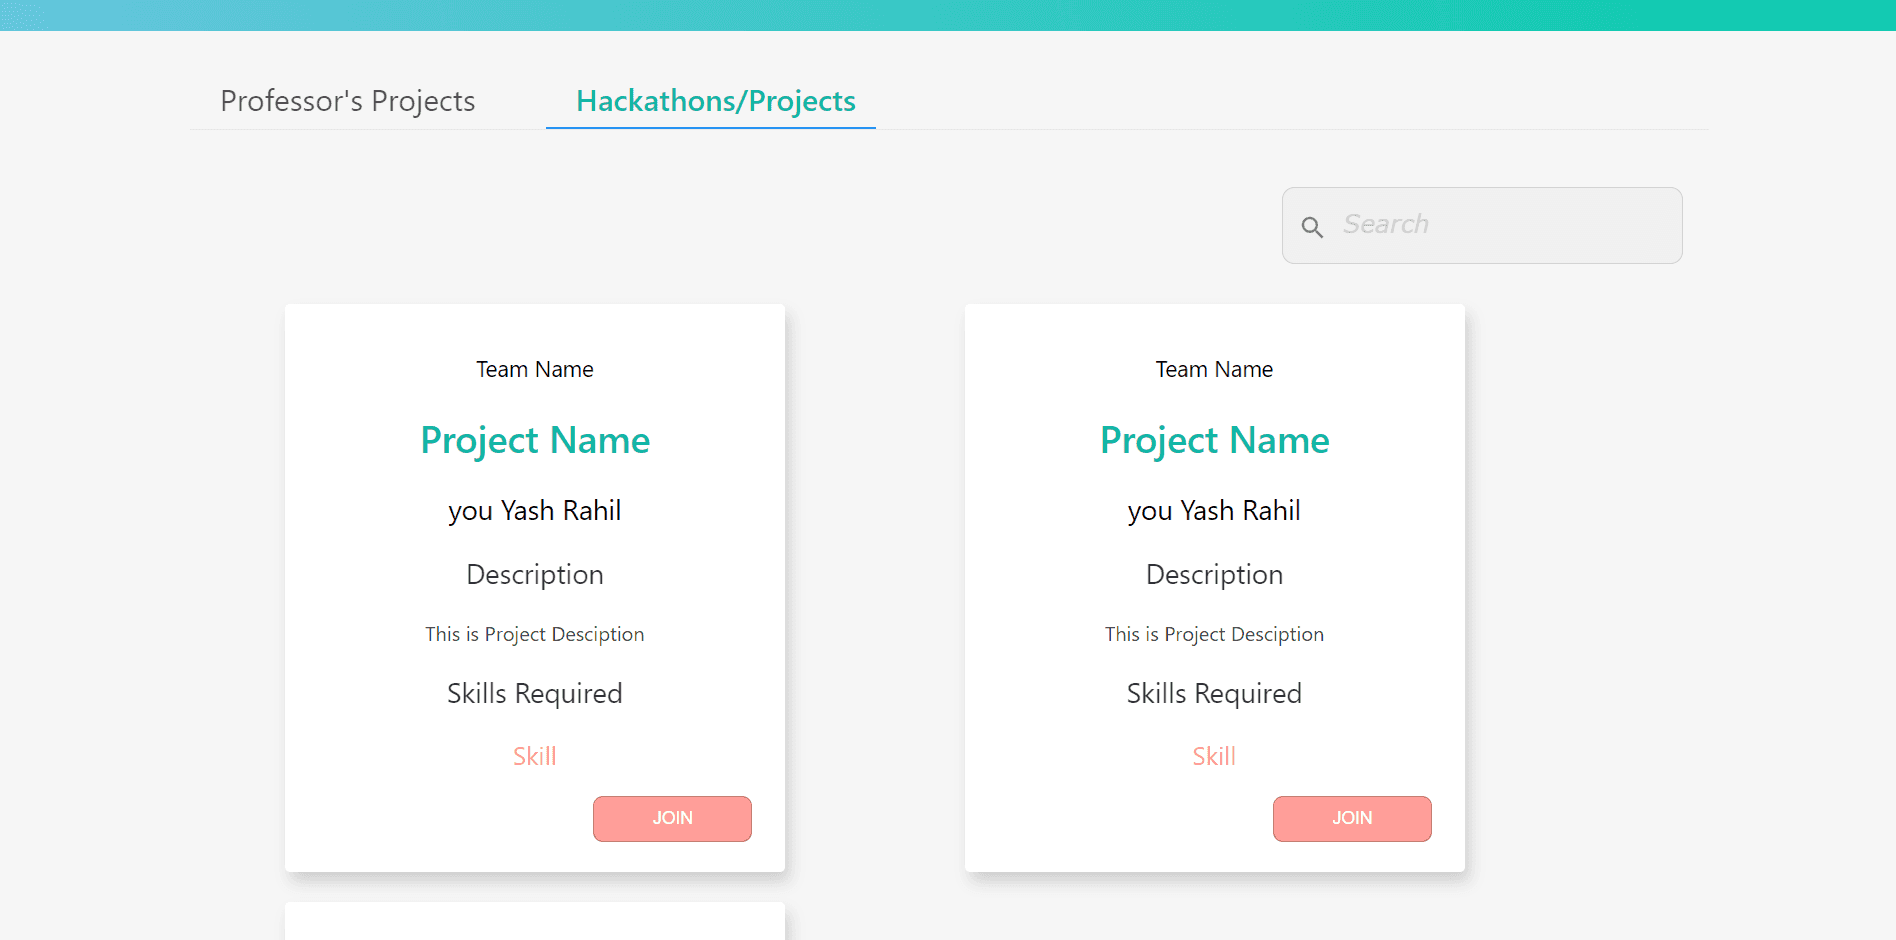
Task: Click the project description text on the right card
Action: coord(1213,634)
